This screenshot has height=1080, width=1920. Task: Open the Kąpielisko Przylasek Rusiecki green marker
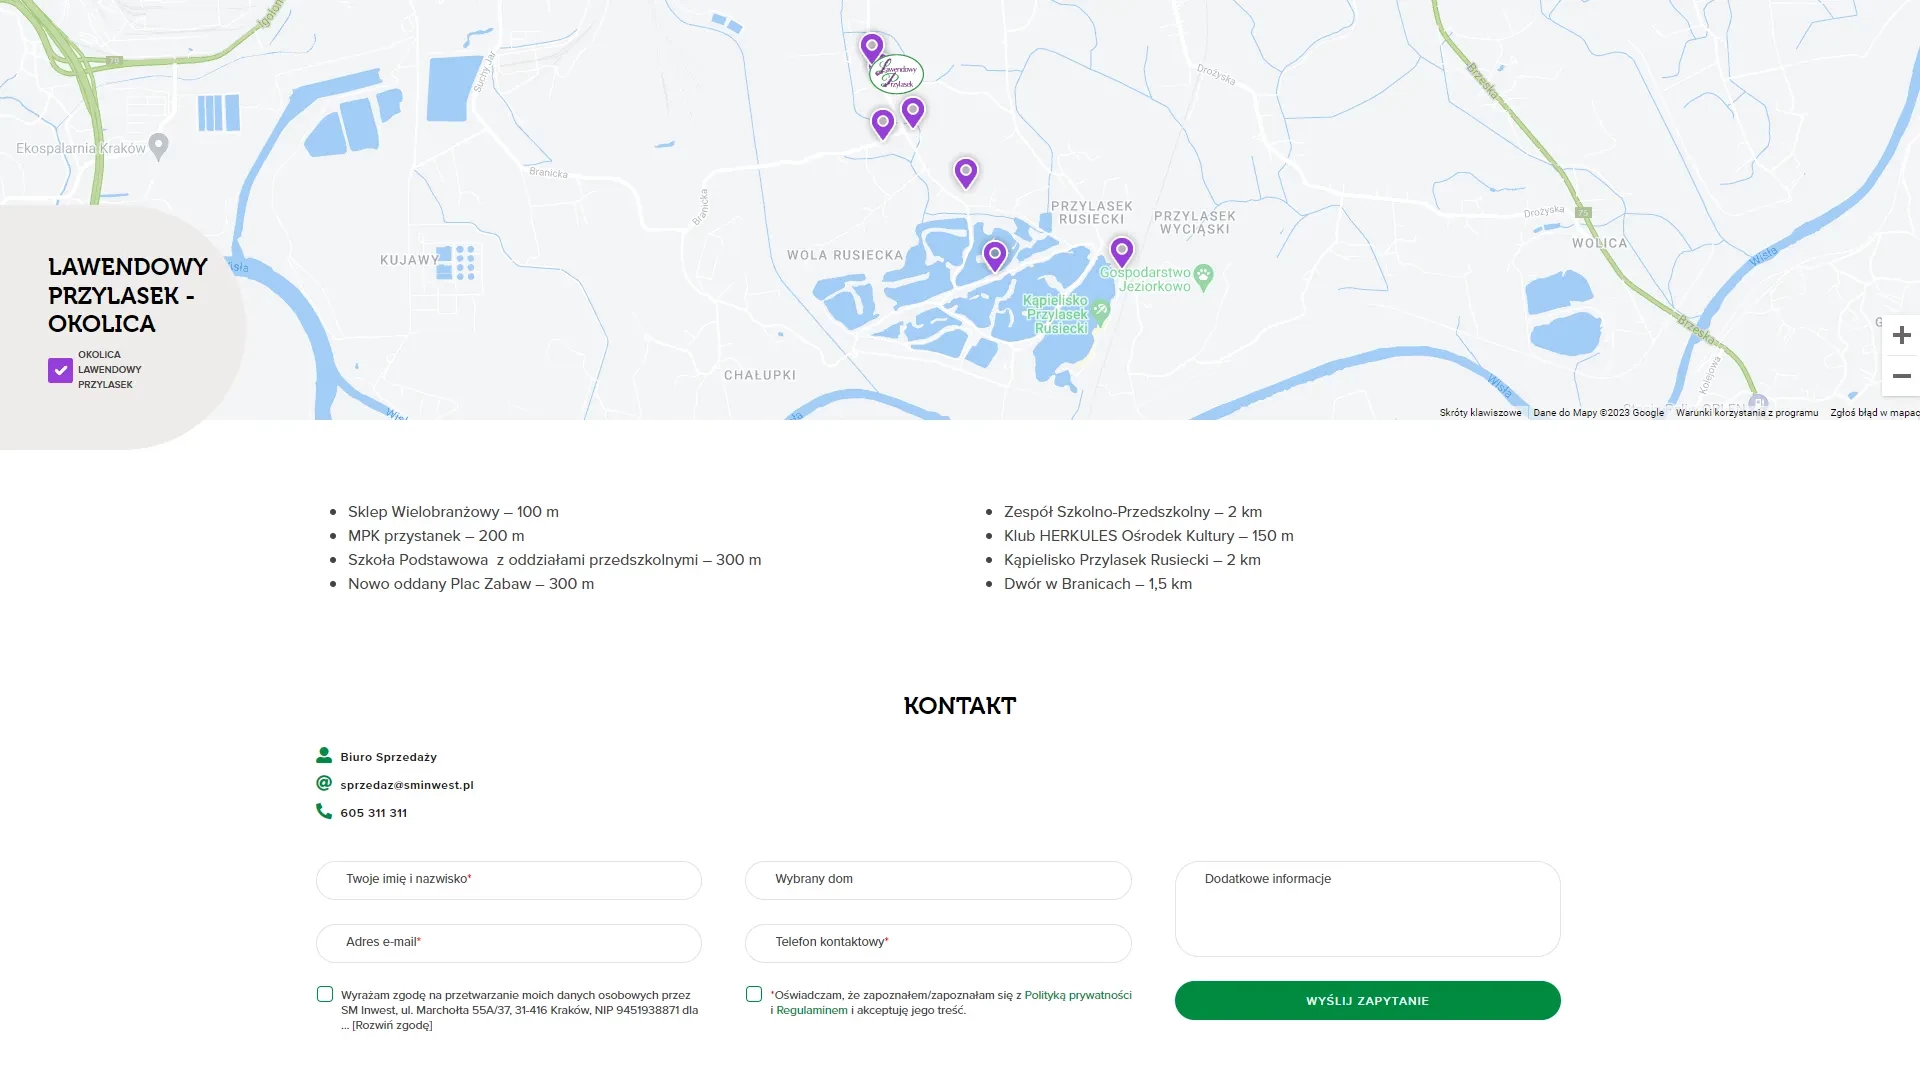tap(1101, 314)
